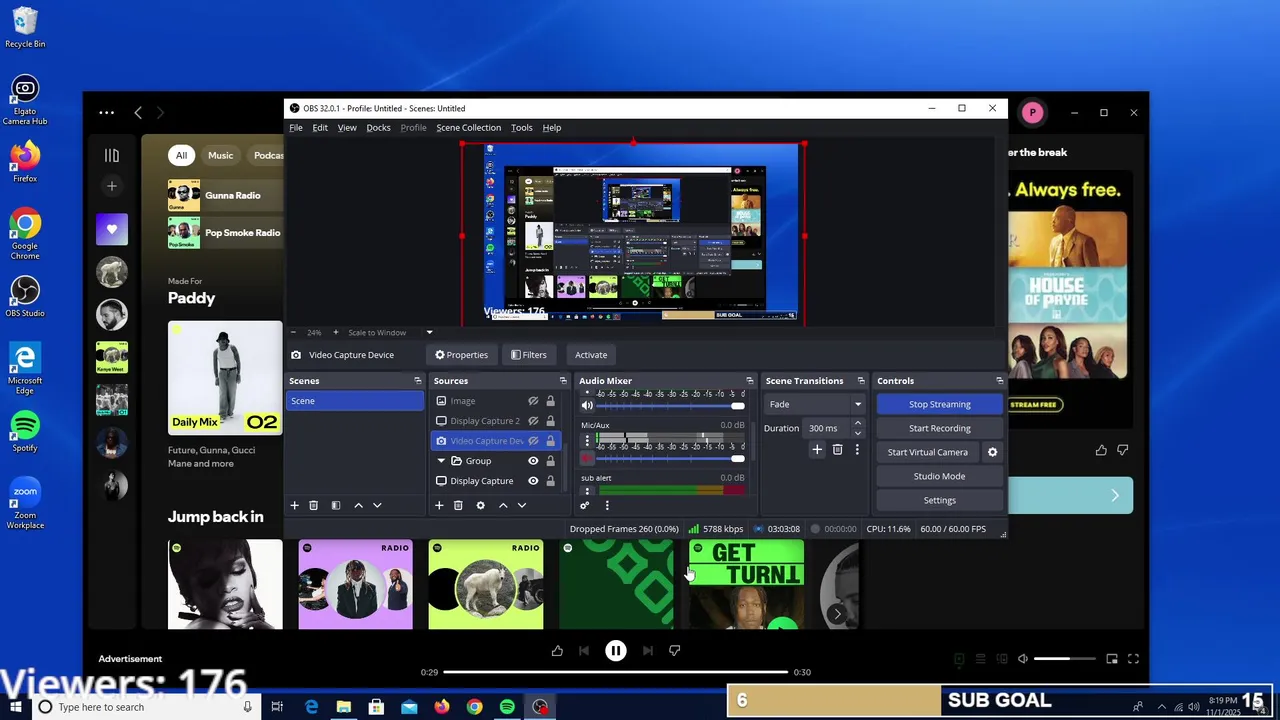This screenshot has height=720, width=1280.
Task: Increase transition duration with up arrow
Action: point(857,424)
